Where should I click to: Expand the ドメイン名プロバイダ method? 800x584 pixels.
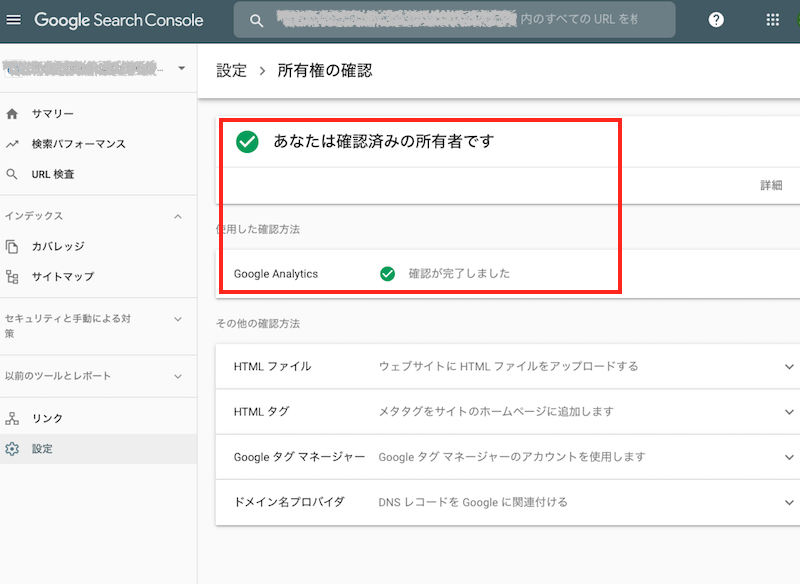click(789, 502)
